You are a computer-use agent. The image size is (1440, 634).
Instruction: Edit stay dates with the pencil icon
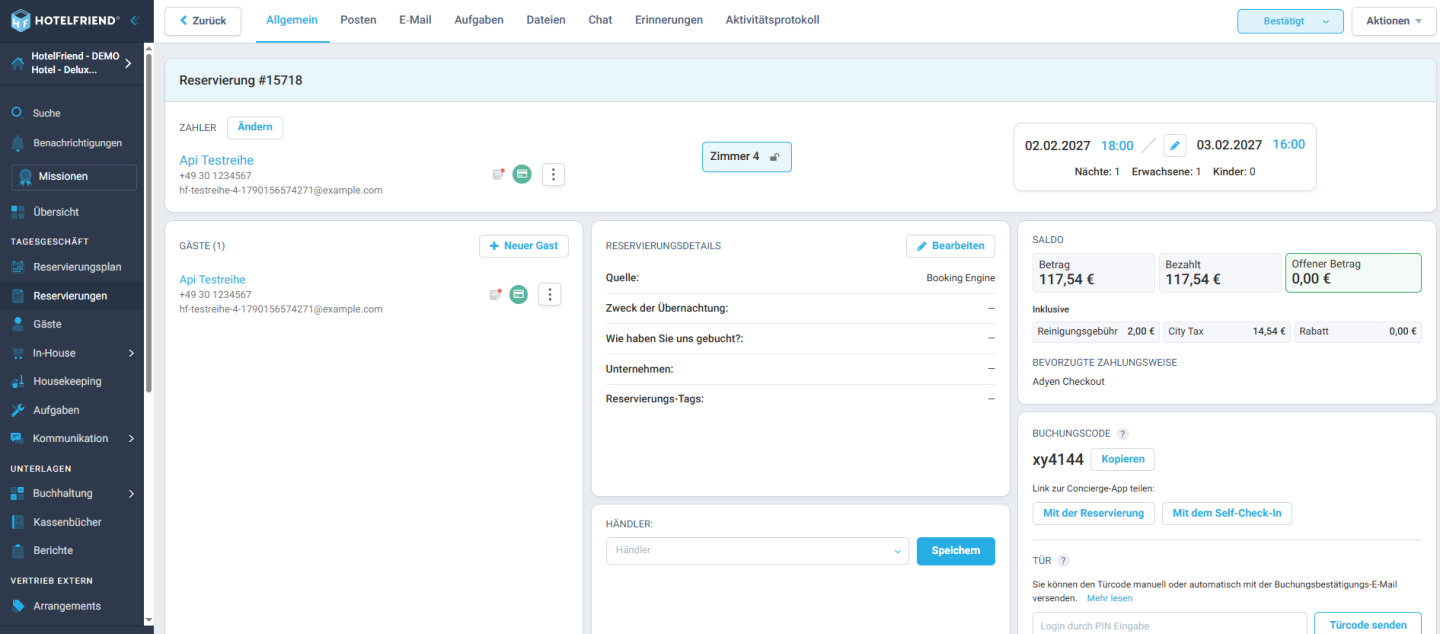pyautogui.click(x=1175, y=145)
